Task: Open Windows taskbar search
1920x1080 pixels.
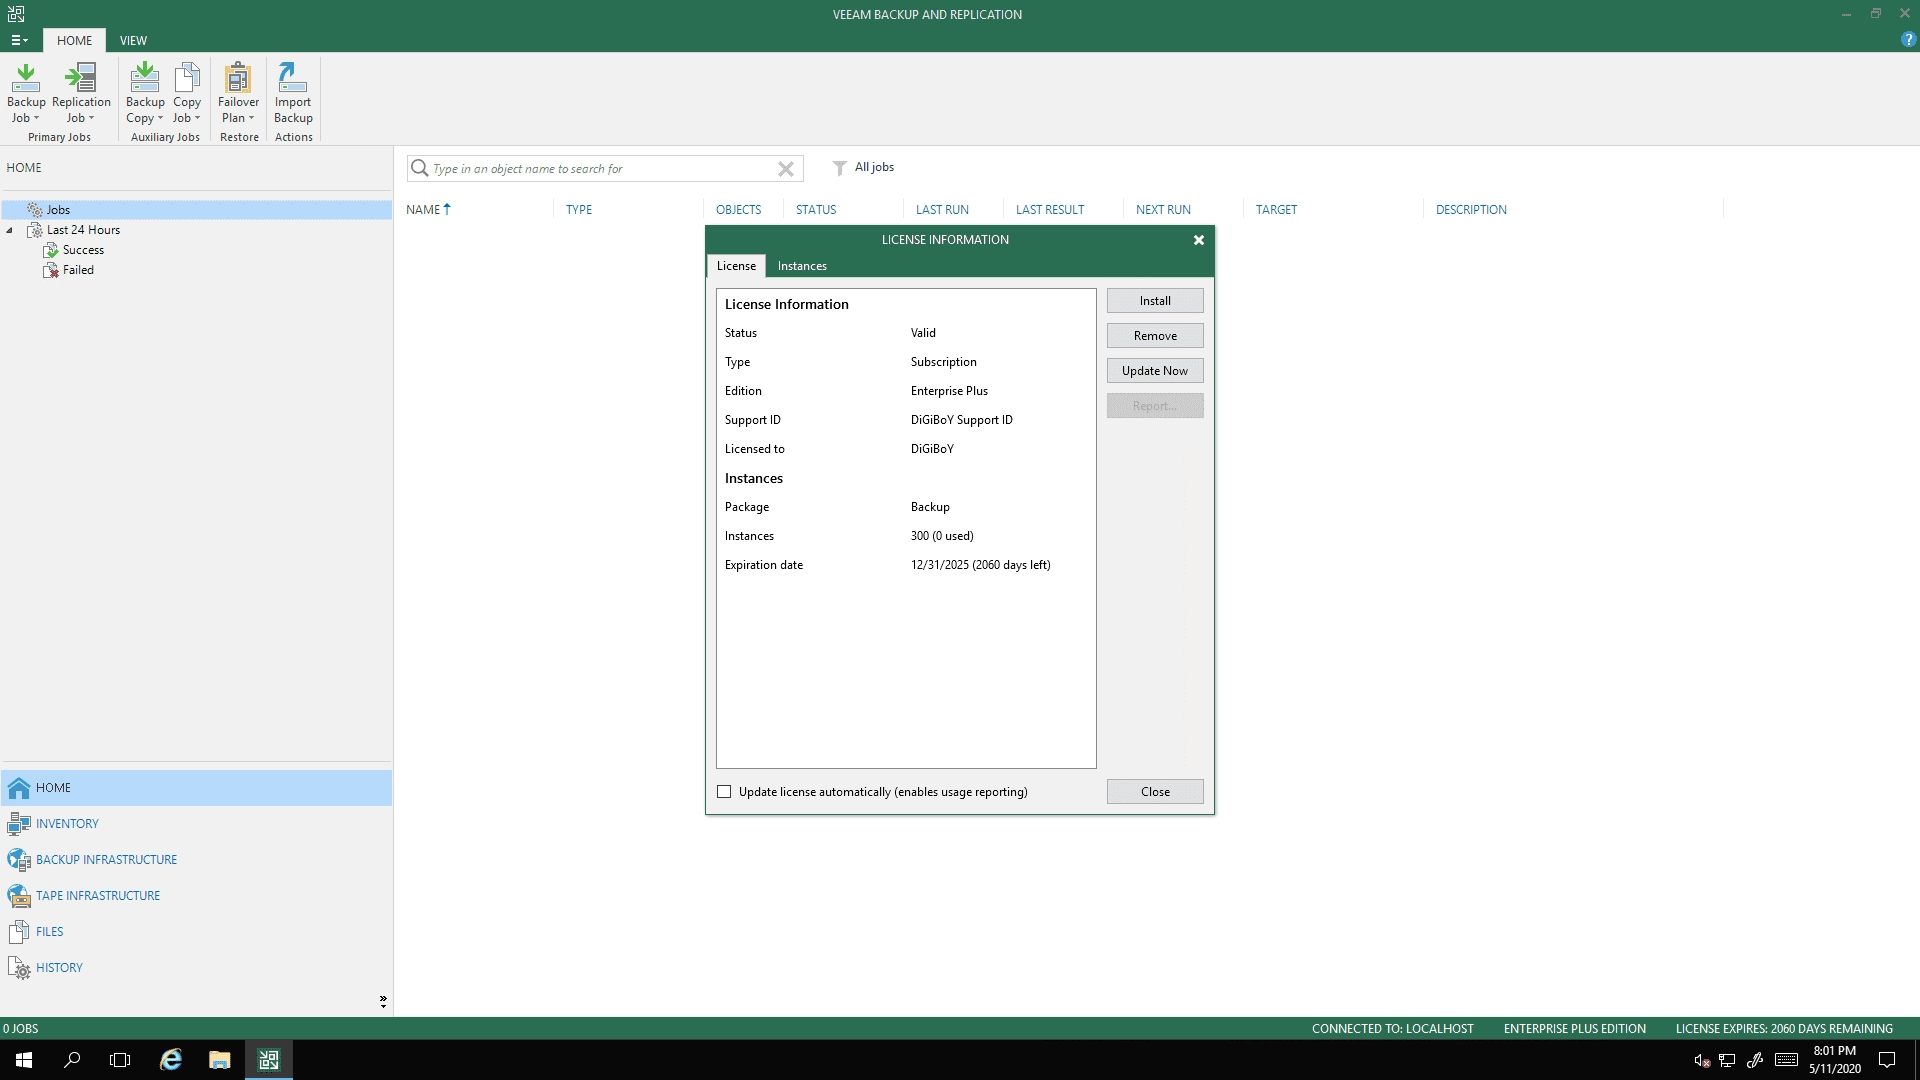Action: click(72, 1060)
